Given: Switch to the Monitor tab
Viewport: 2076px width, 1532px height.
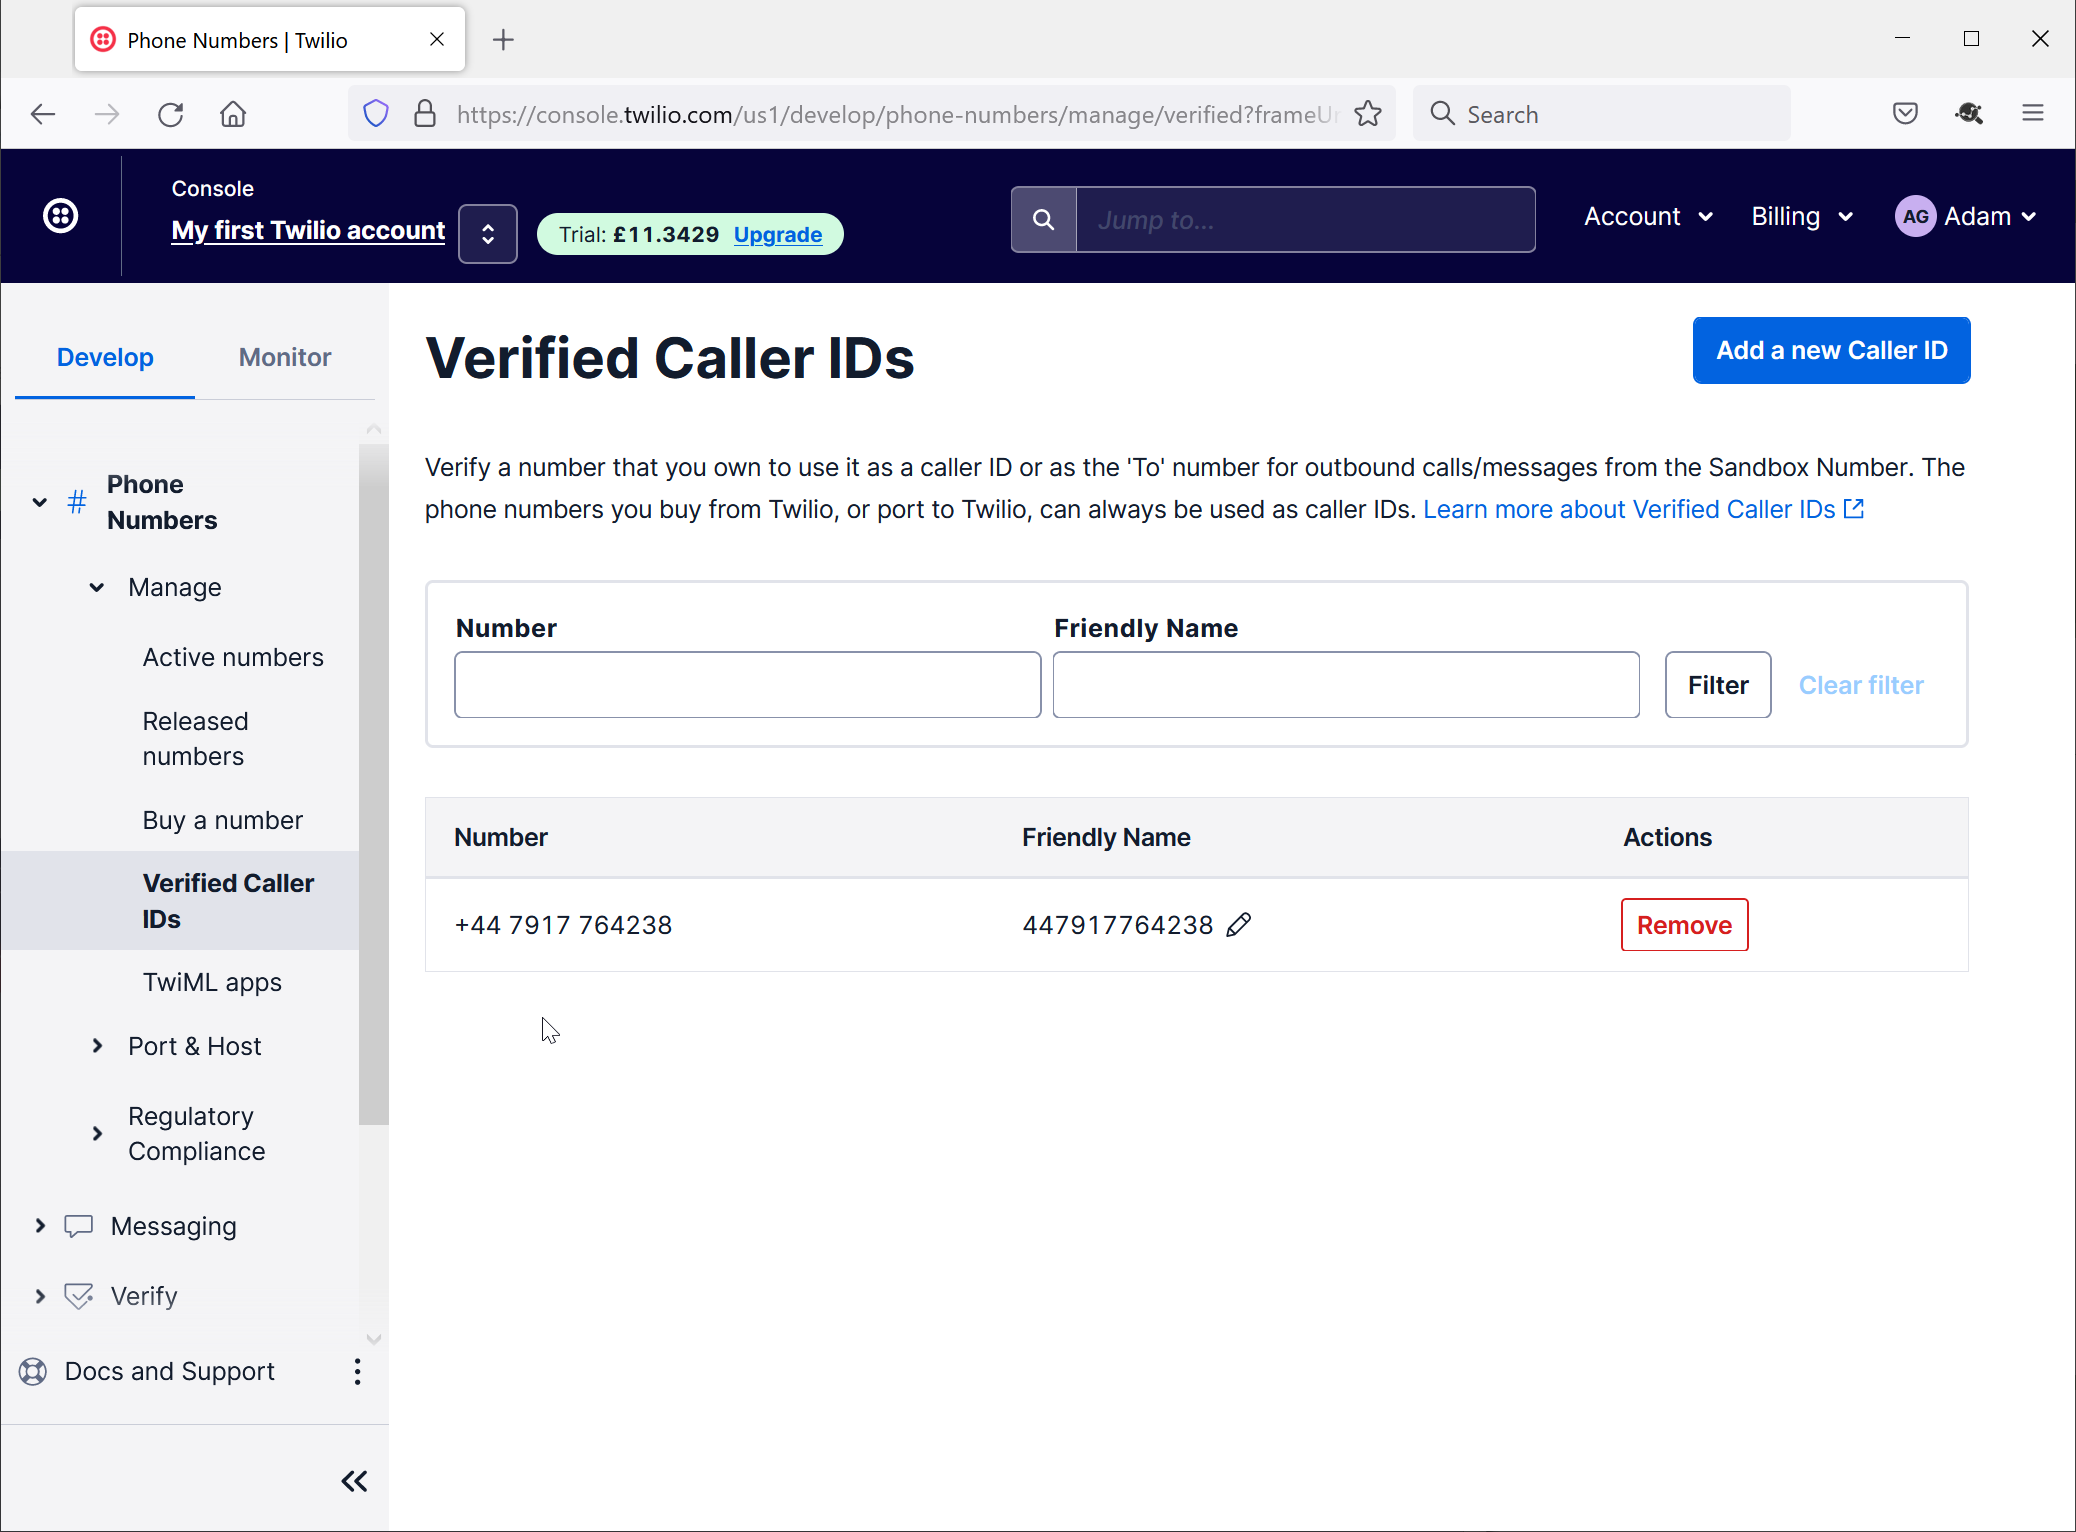Looking at the screenshot, I should (x=285, y=357).
